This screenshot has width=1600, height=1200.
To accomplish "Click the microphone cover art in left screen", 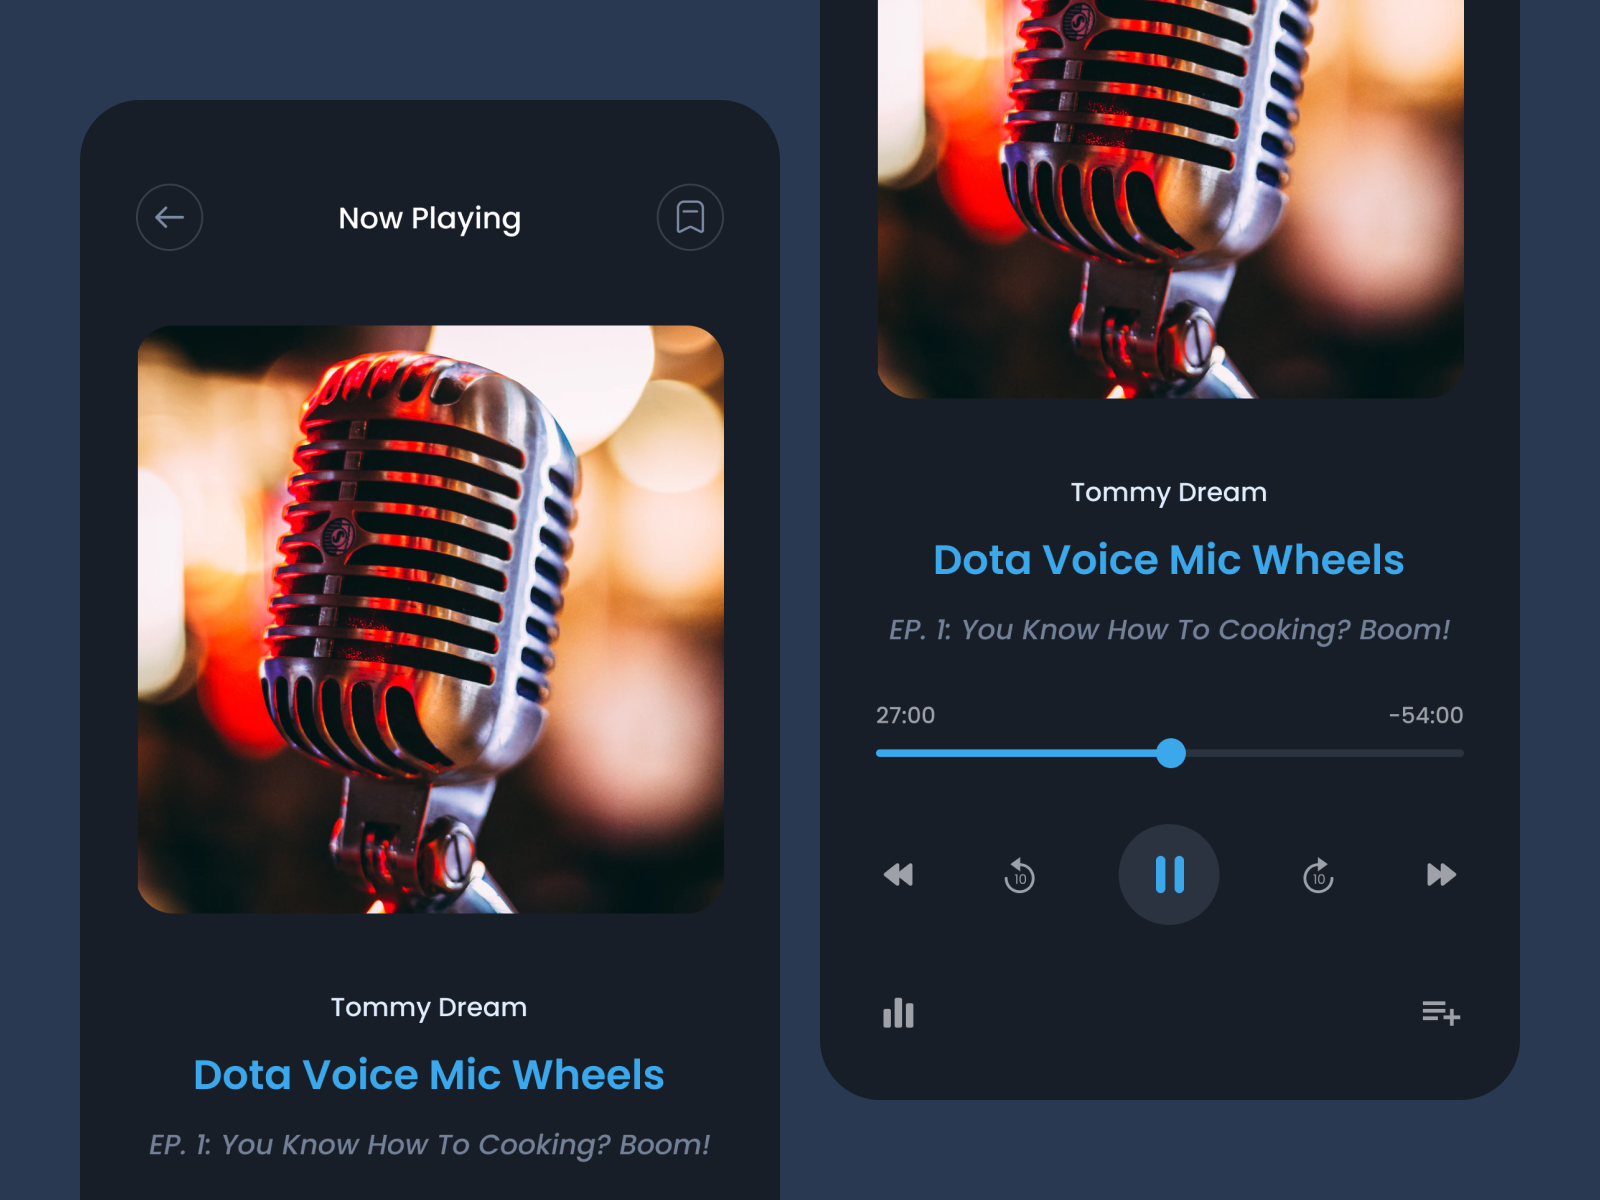I will point(430,619).
